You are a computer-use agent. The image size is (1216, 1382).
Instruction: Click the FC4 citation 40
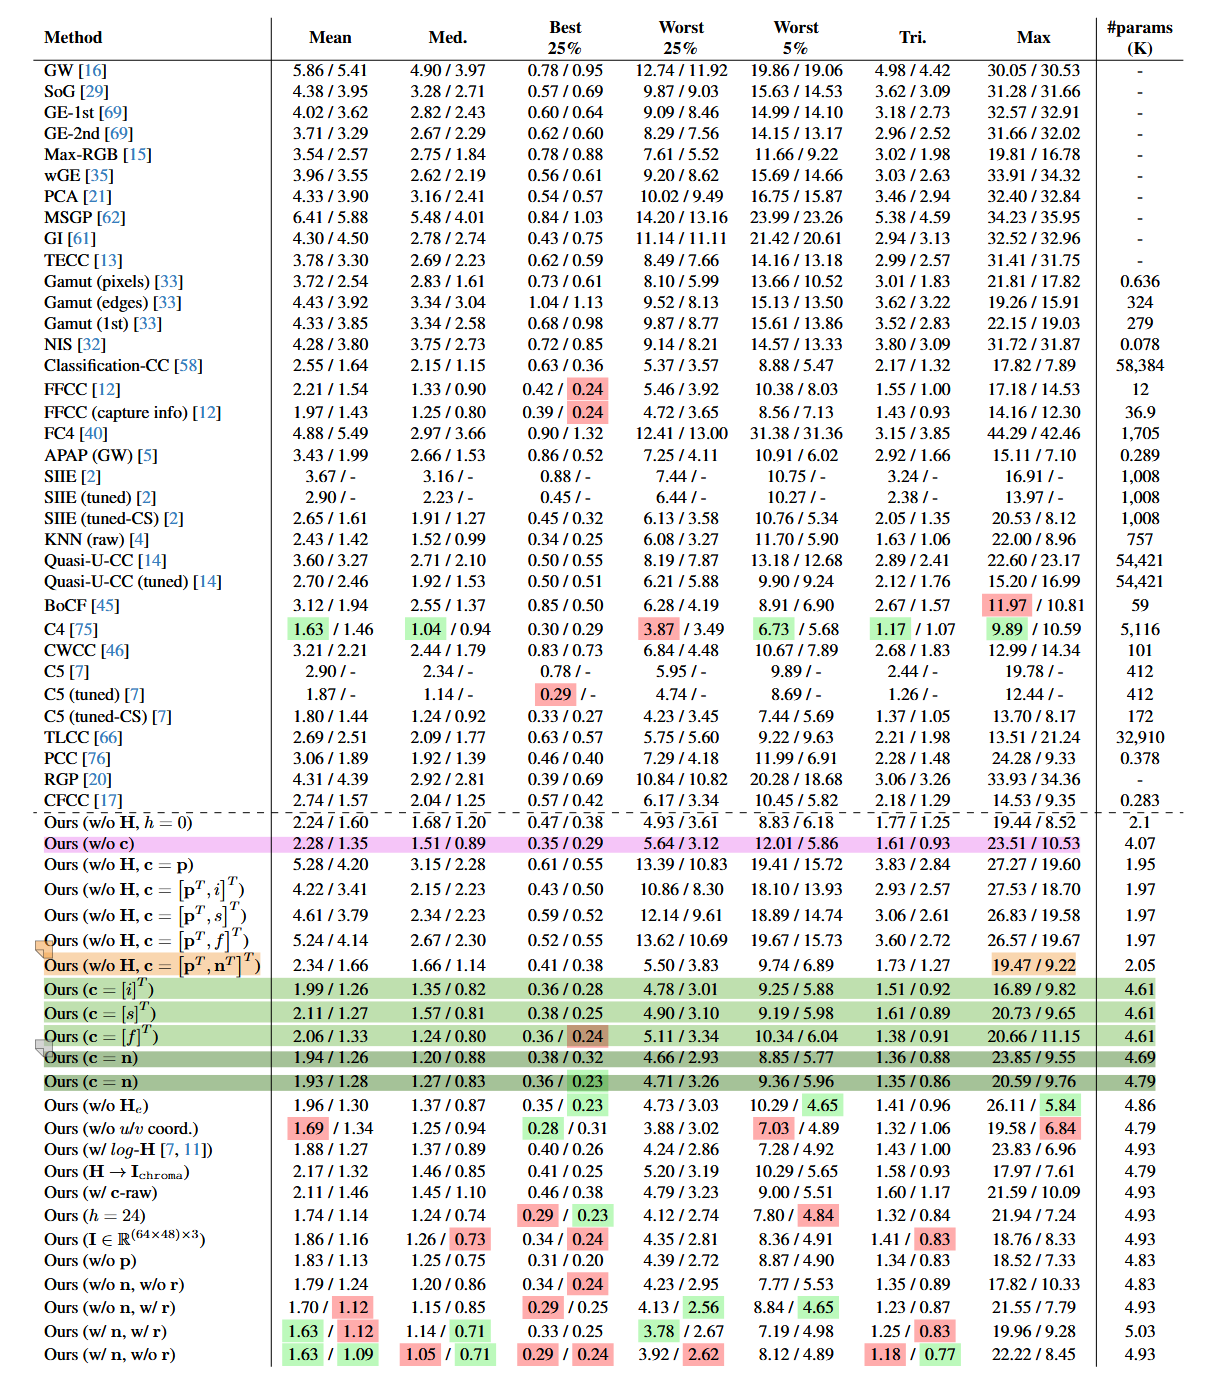pyautogui.click(x=94, y=433)
